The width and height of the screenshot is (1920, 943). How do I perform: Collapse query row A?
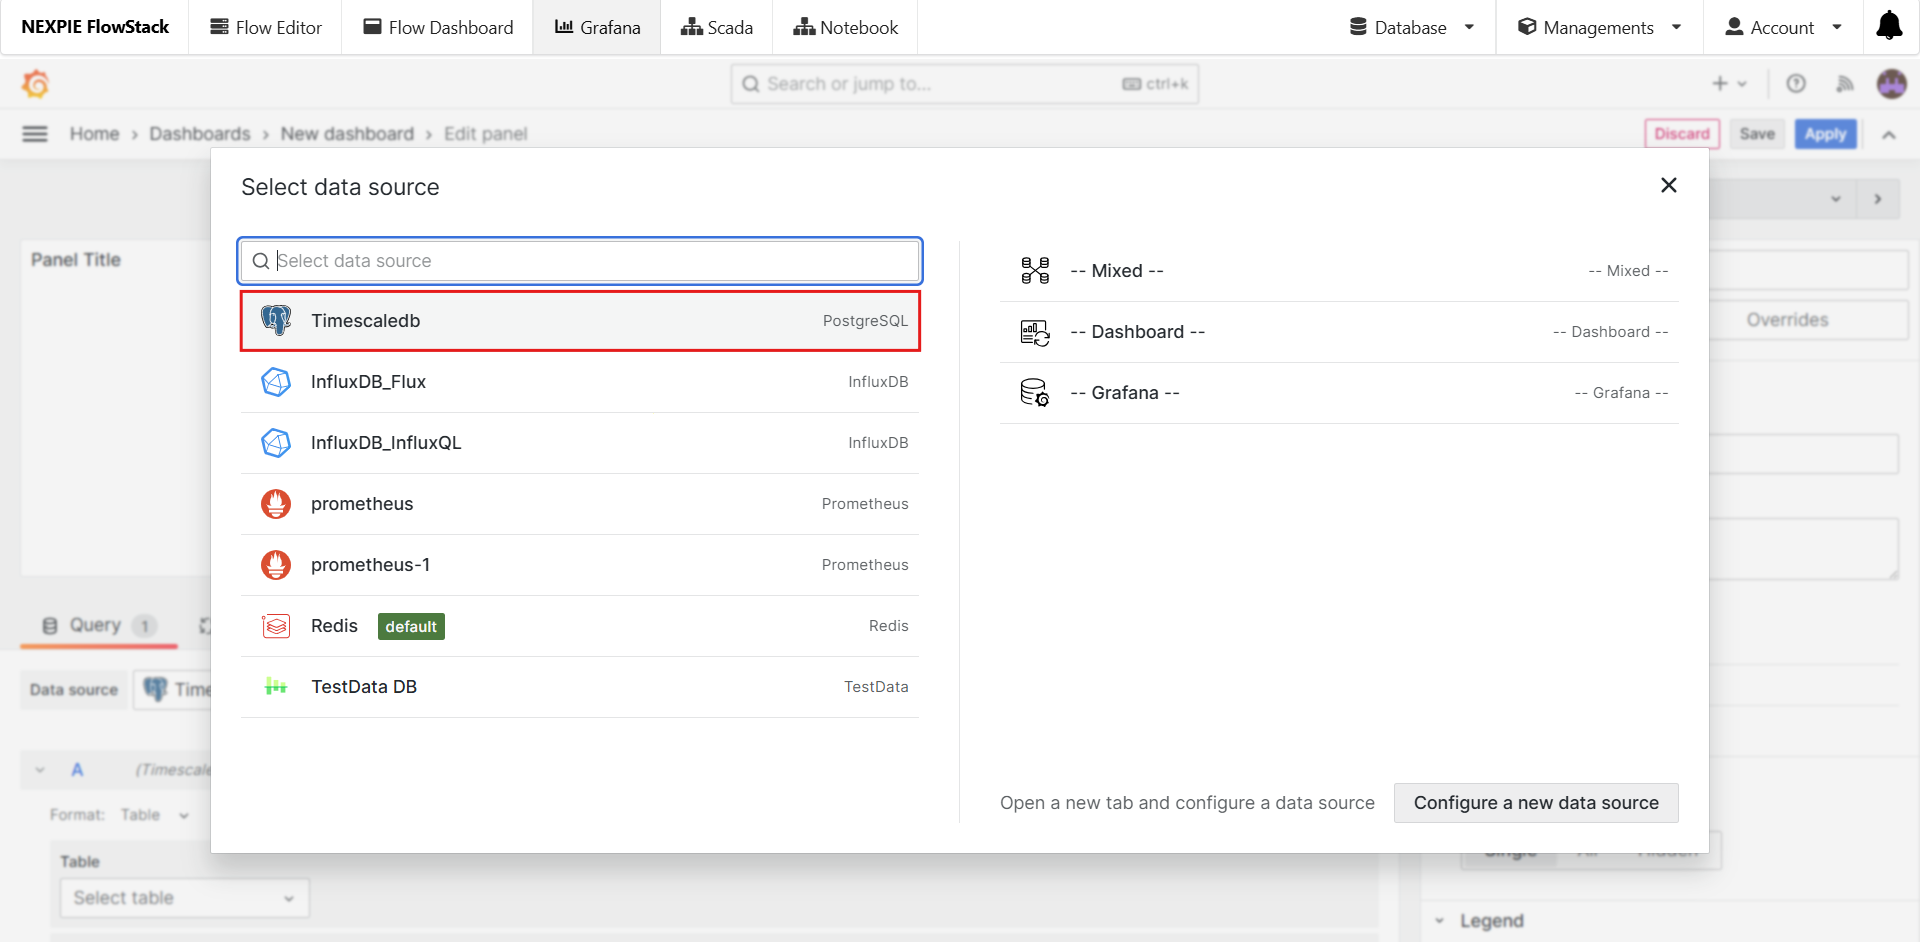[x=40, y=770]
